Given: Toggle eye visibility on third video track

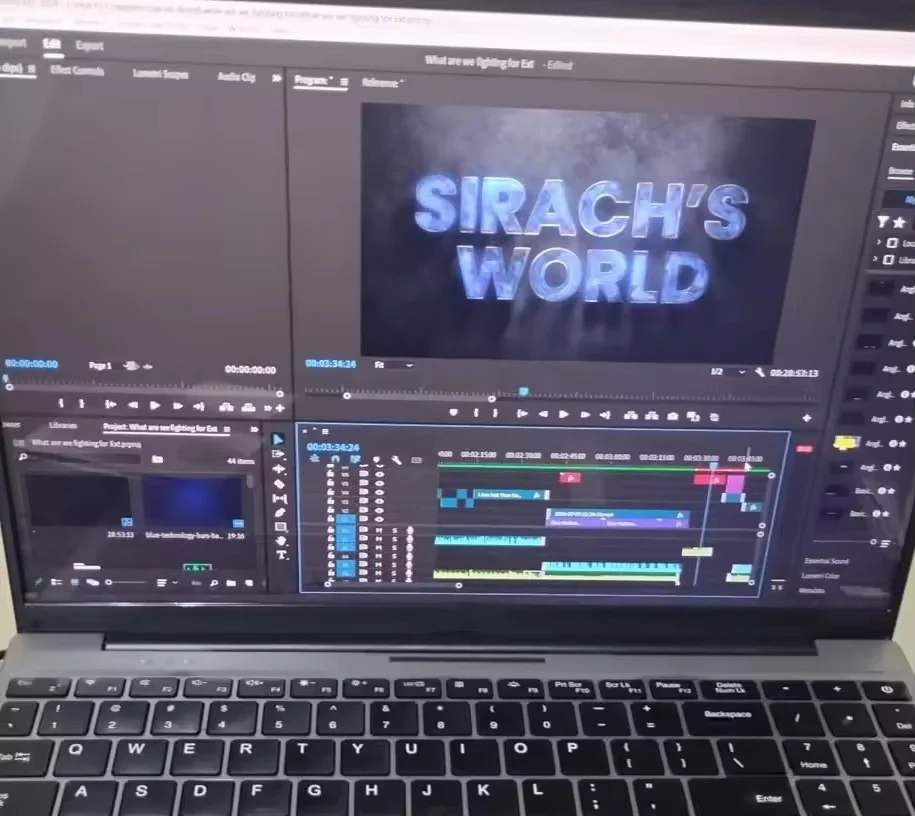Looking at the screenshot, I should tap(380, 483).
